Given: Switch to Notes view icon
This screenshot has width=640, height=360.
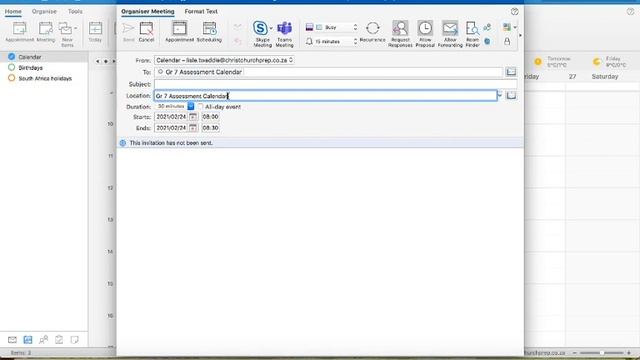Looking at the screenshot, I should (74, 340).
